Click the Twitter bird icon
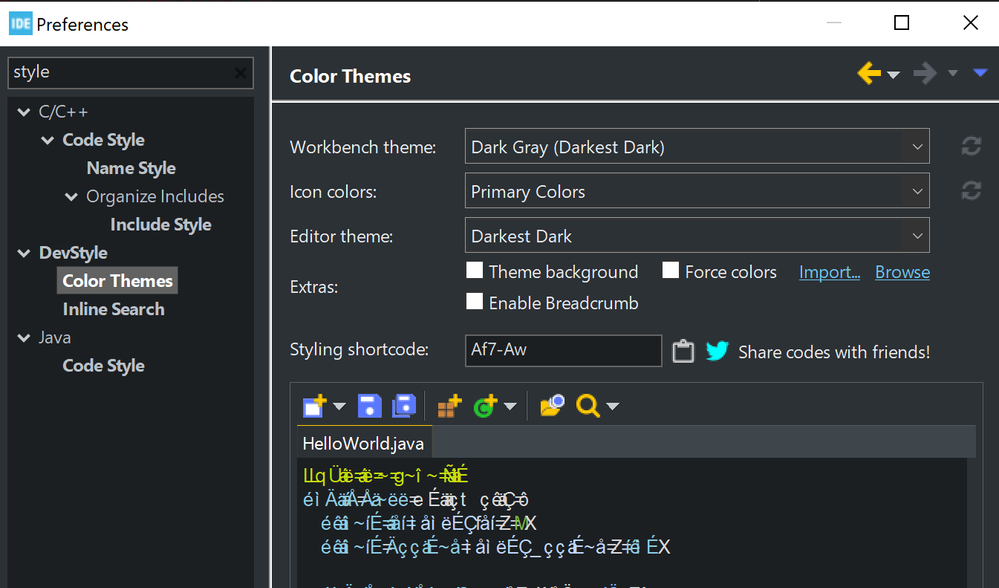999x588 pixels. pos(717,351)
